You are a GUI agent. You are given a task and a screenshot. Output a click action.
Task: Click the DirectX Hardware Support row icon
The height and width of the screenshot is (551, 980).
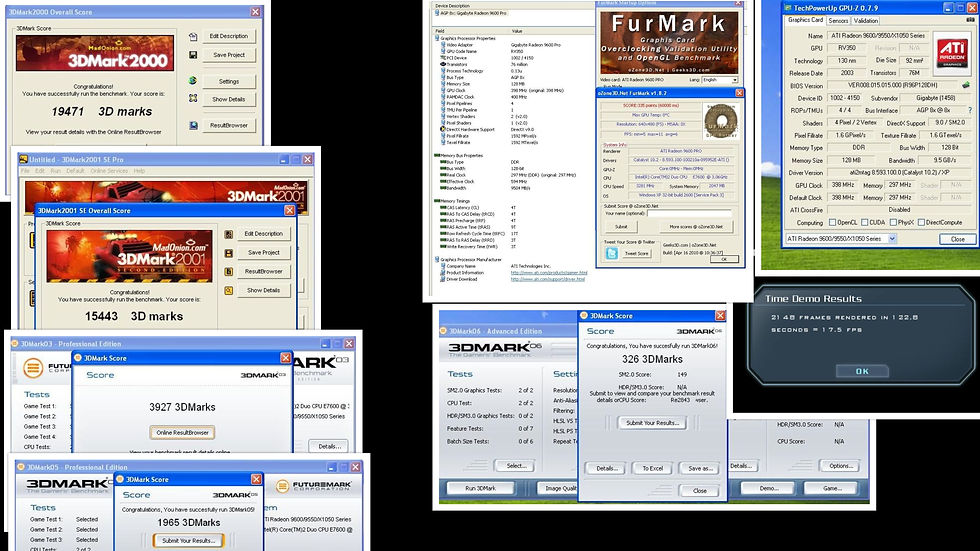[x=443, y=129]
